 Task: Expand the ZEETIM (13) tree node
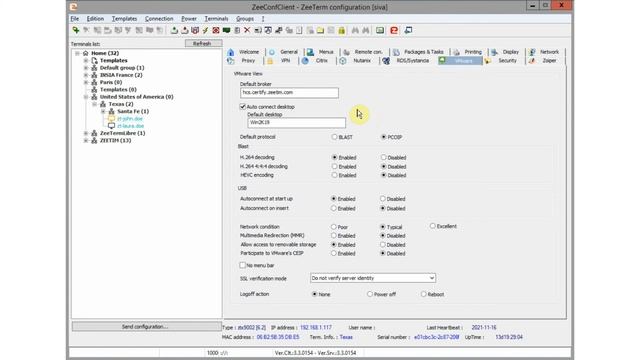86,140
